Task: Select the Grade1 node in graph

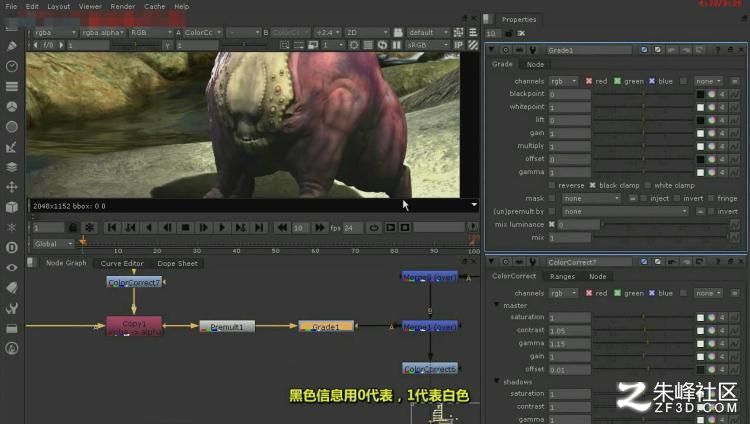Action: (x=326, y=326)
